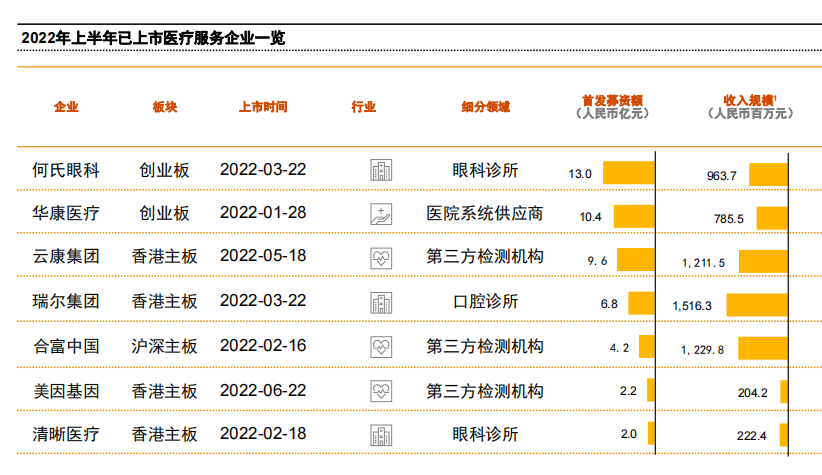This screenshot has height=475, width=822.
Task: Click listing date 2022-02-16
Action: (263, 346)
